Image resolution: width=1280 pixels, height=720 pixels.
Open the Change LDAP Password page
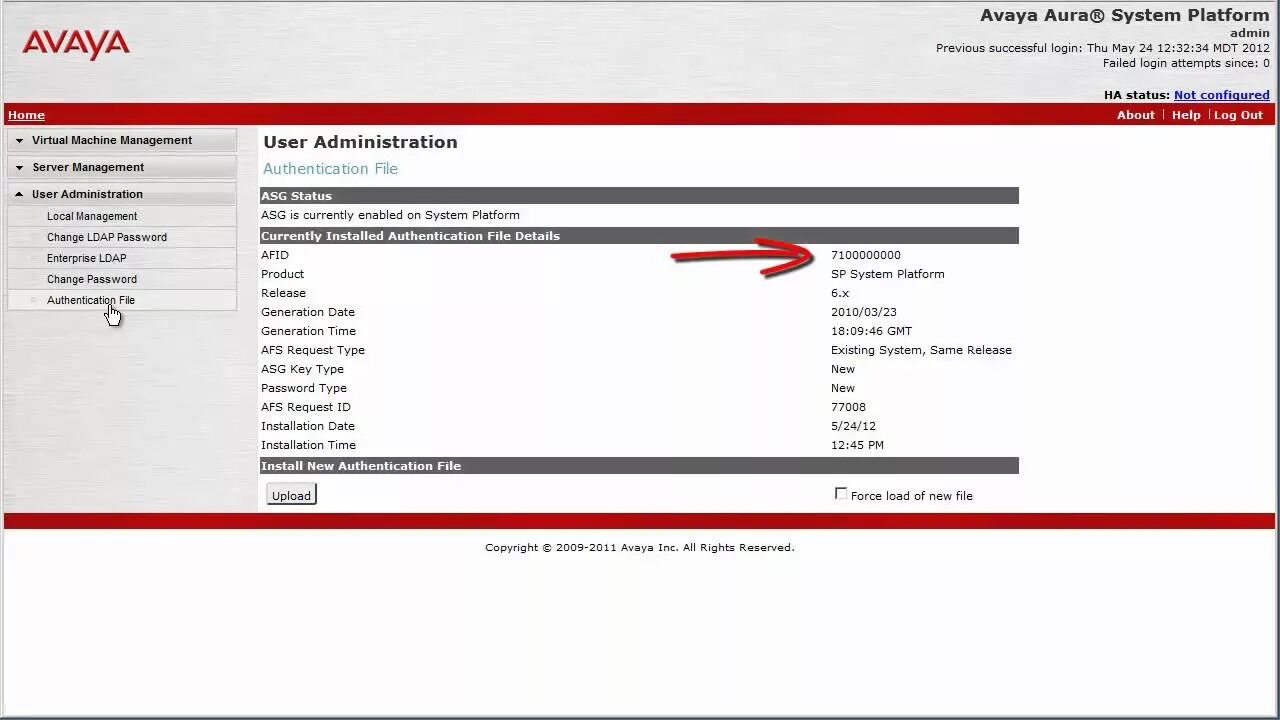coord(105,237)
